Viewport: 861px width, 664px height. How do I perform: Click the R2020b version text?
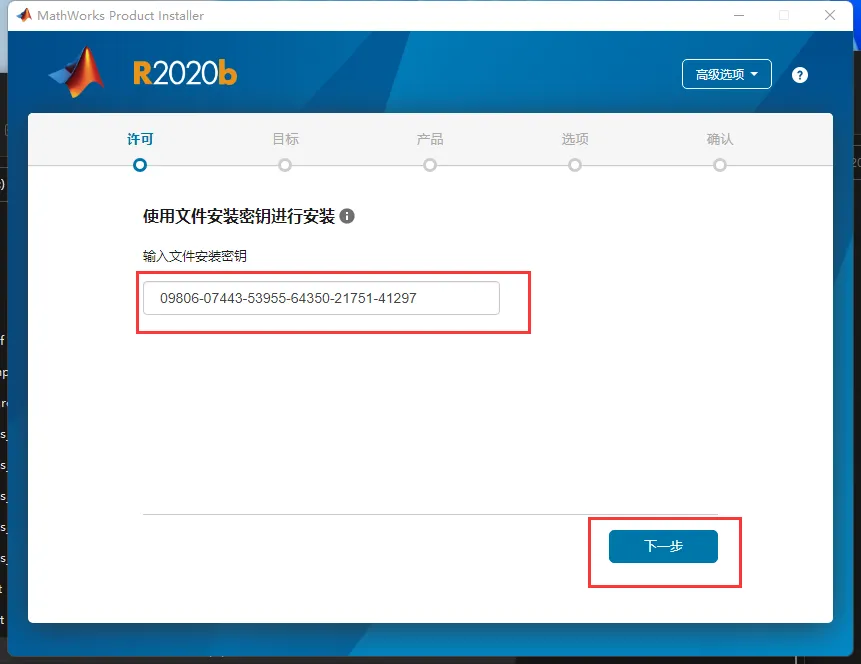[x=185, y=73]
